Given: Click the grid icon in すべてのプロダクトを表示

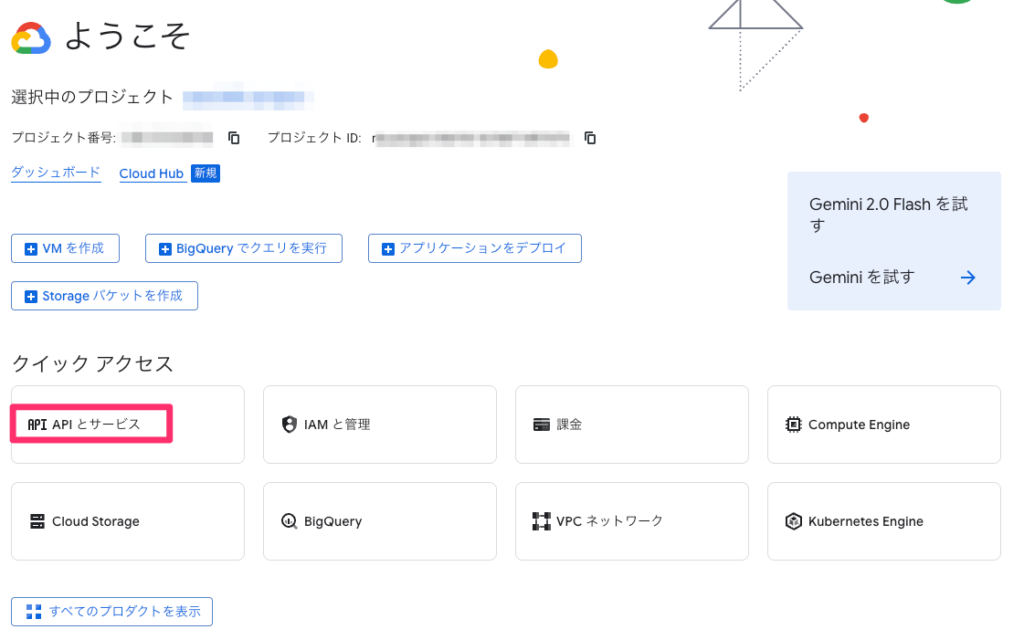Looking at the screenshot, I should point(33,611).
